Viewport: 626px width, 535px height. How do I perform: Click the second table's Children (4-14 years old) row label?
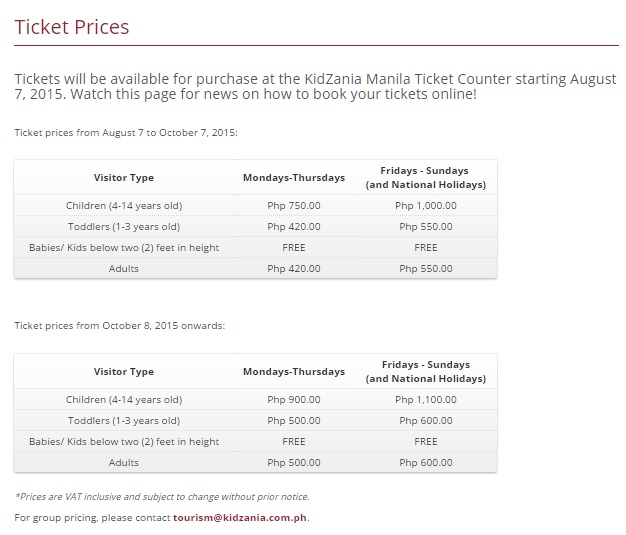click(x=124, y=400)
